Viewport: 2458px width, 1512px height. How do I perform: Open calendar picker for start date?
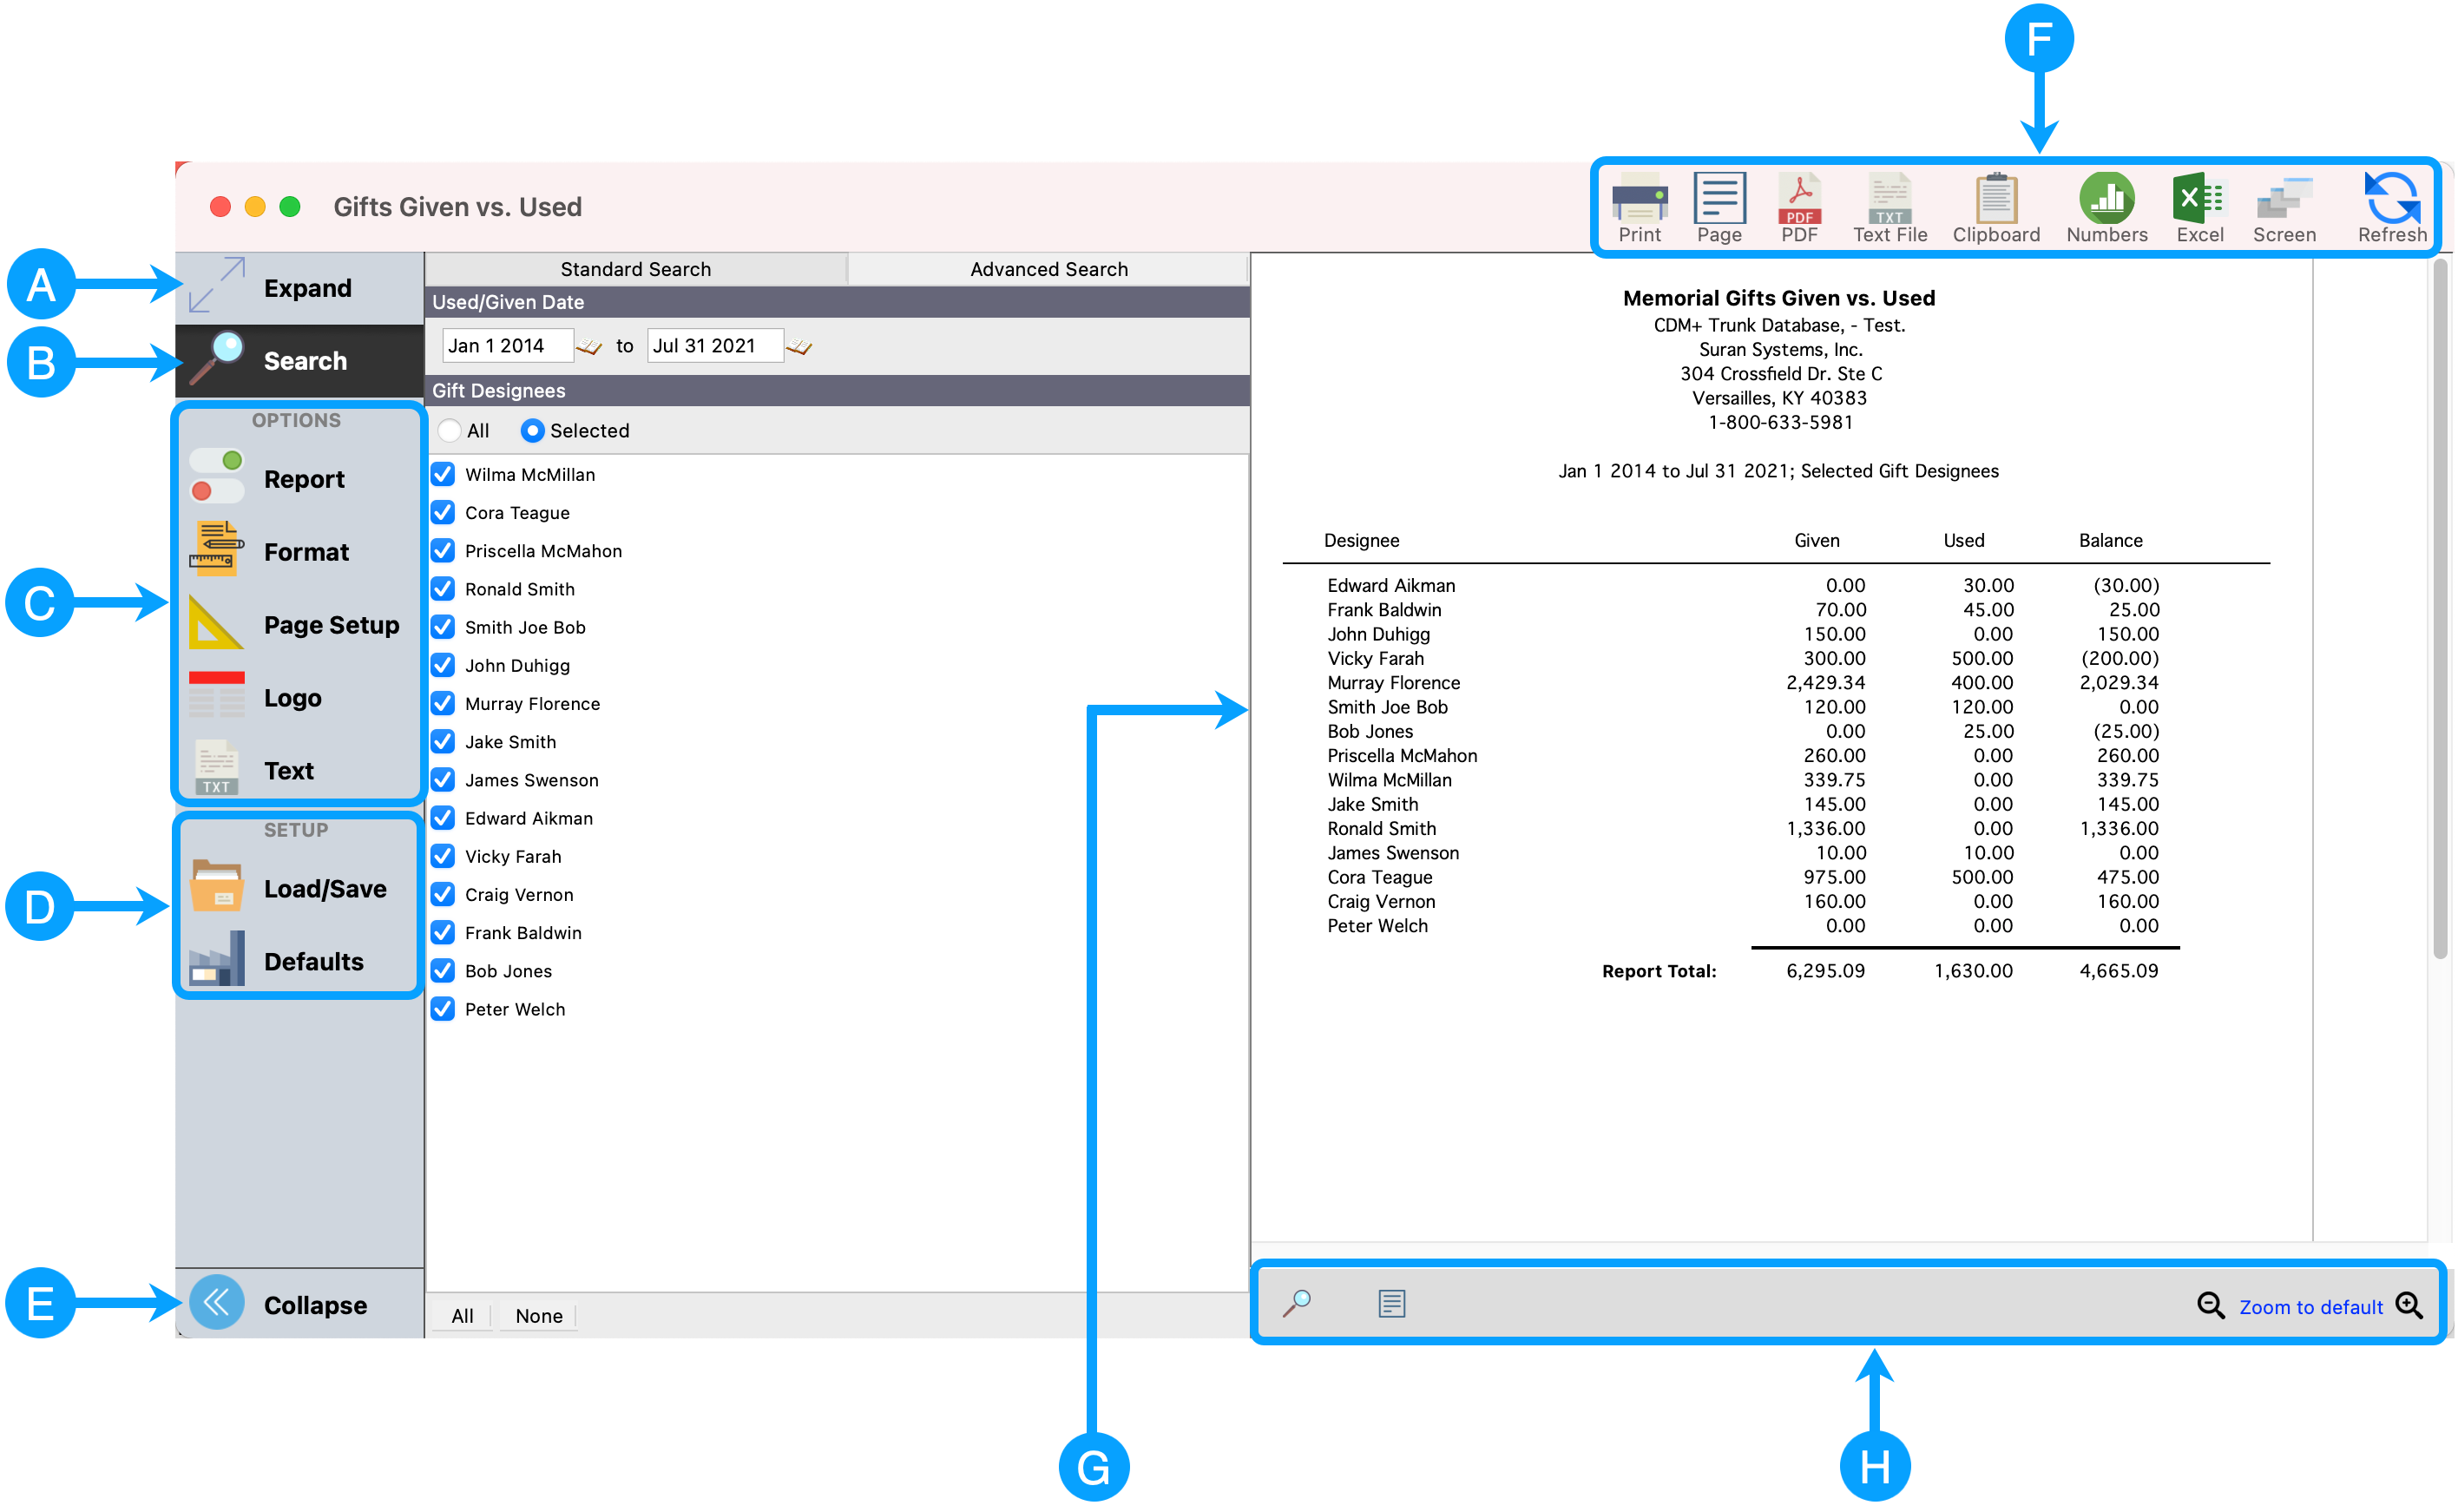click(x=589, y=346)
